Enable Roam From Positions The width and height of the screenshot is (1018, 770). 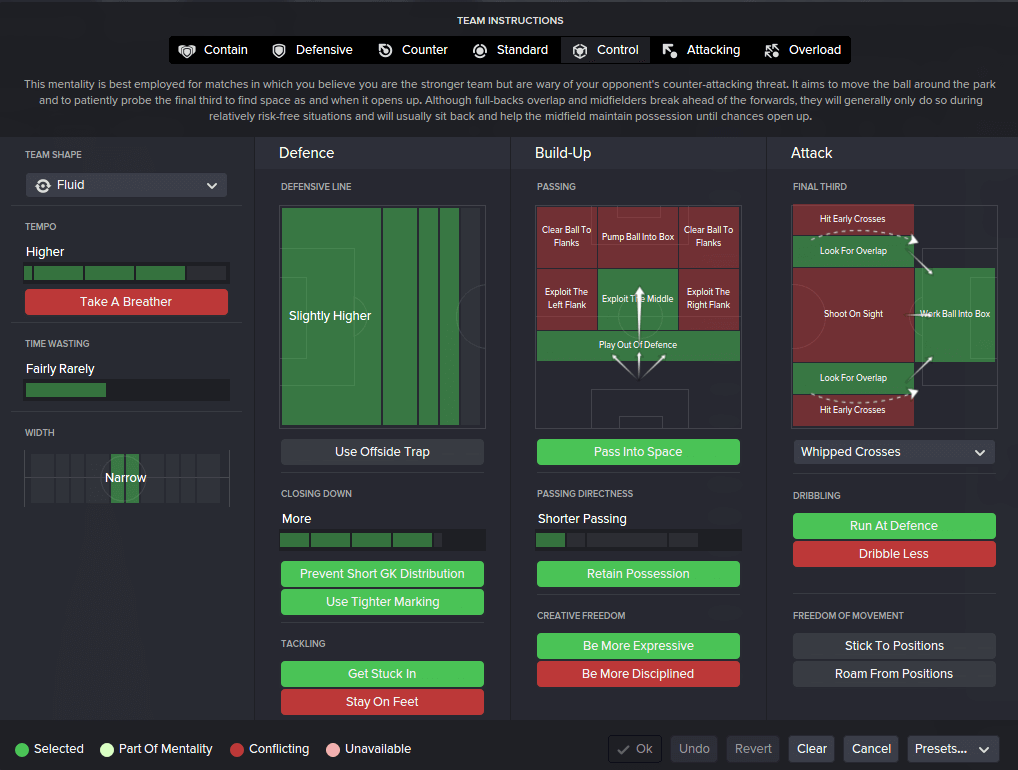point(894,674)
